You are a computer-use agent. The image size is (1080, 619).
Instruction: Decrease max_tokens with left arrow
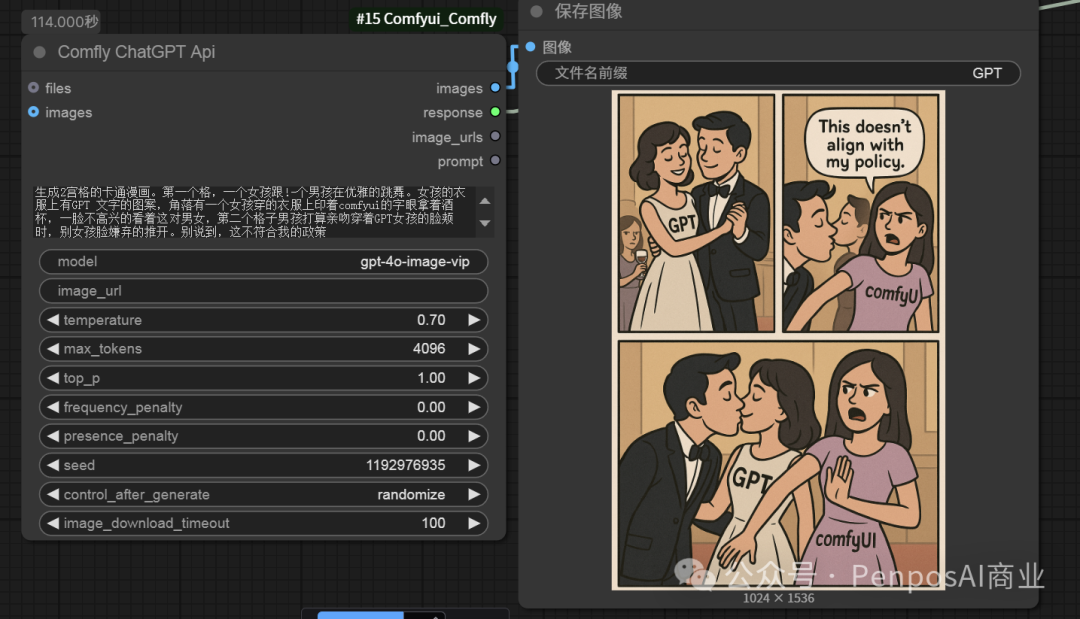(52, 348)
